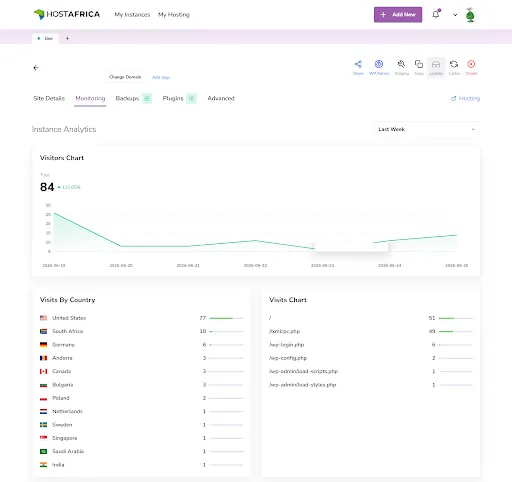Click the Andorra flag icon
Image resolution: width=512 pixels, height=482 pixels.
point(43,358)
